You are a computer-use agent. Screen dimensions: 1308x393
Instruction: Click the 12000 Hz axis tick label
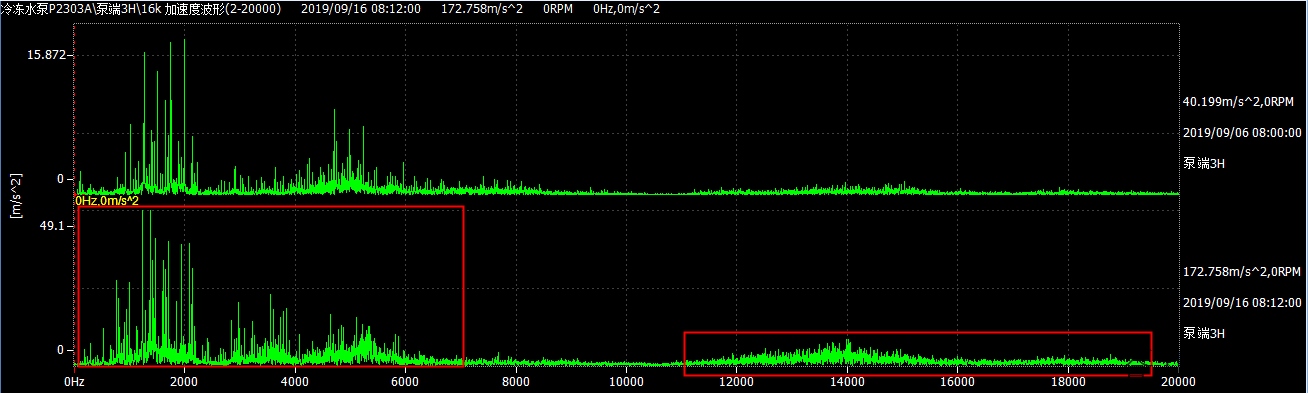[736, 382]
